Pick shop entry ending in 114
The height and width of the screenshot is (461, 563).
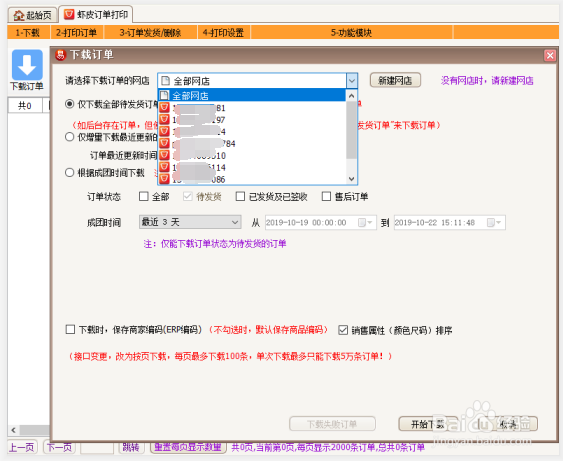click(252, 167)
